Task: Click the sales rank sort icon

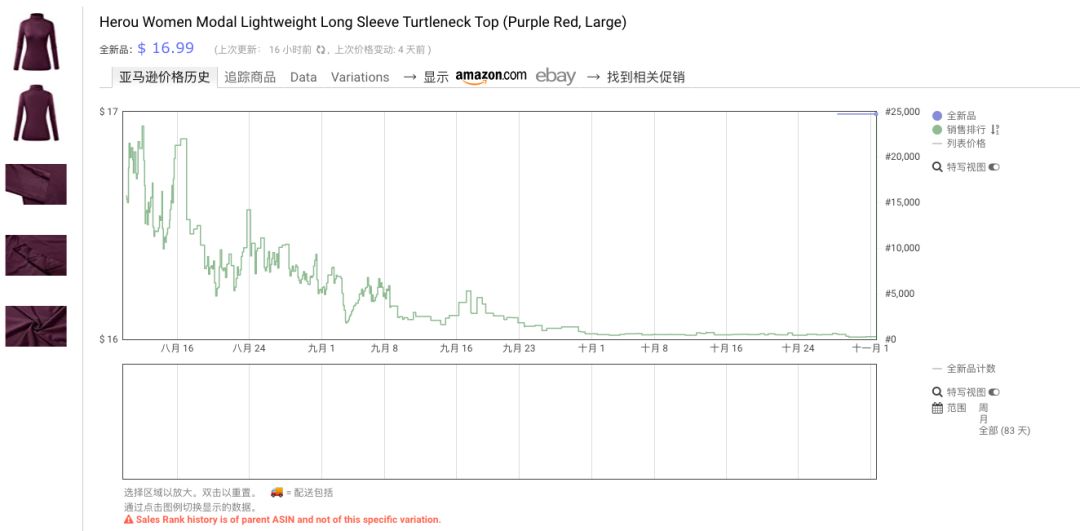Action: [x=995, y=130]
